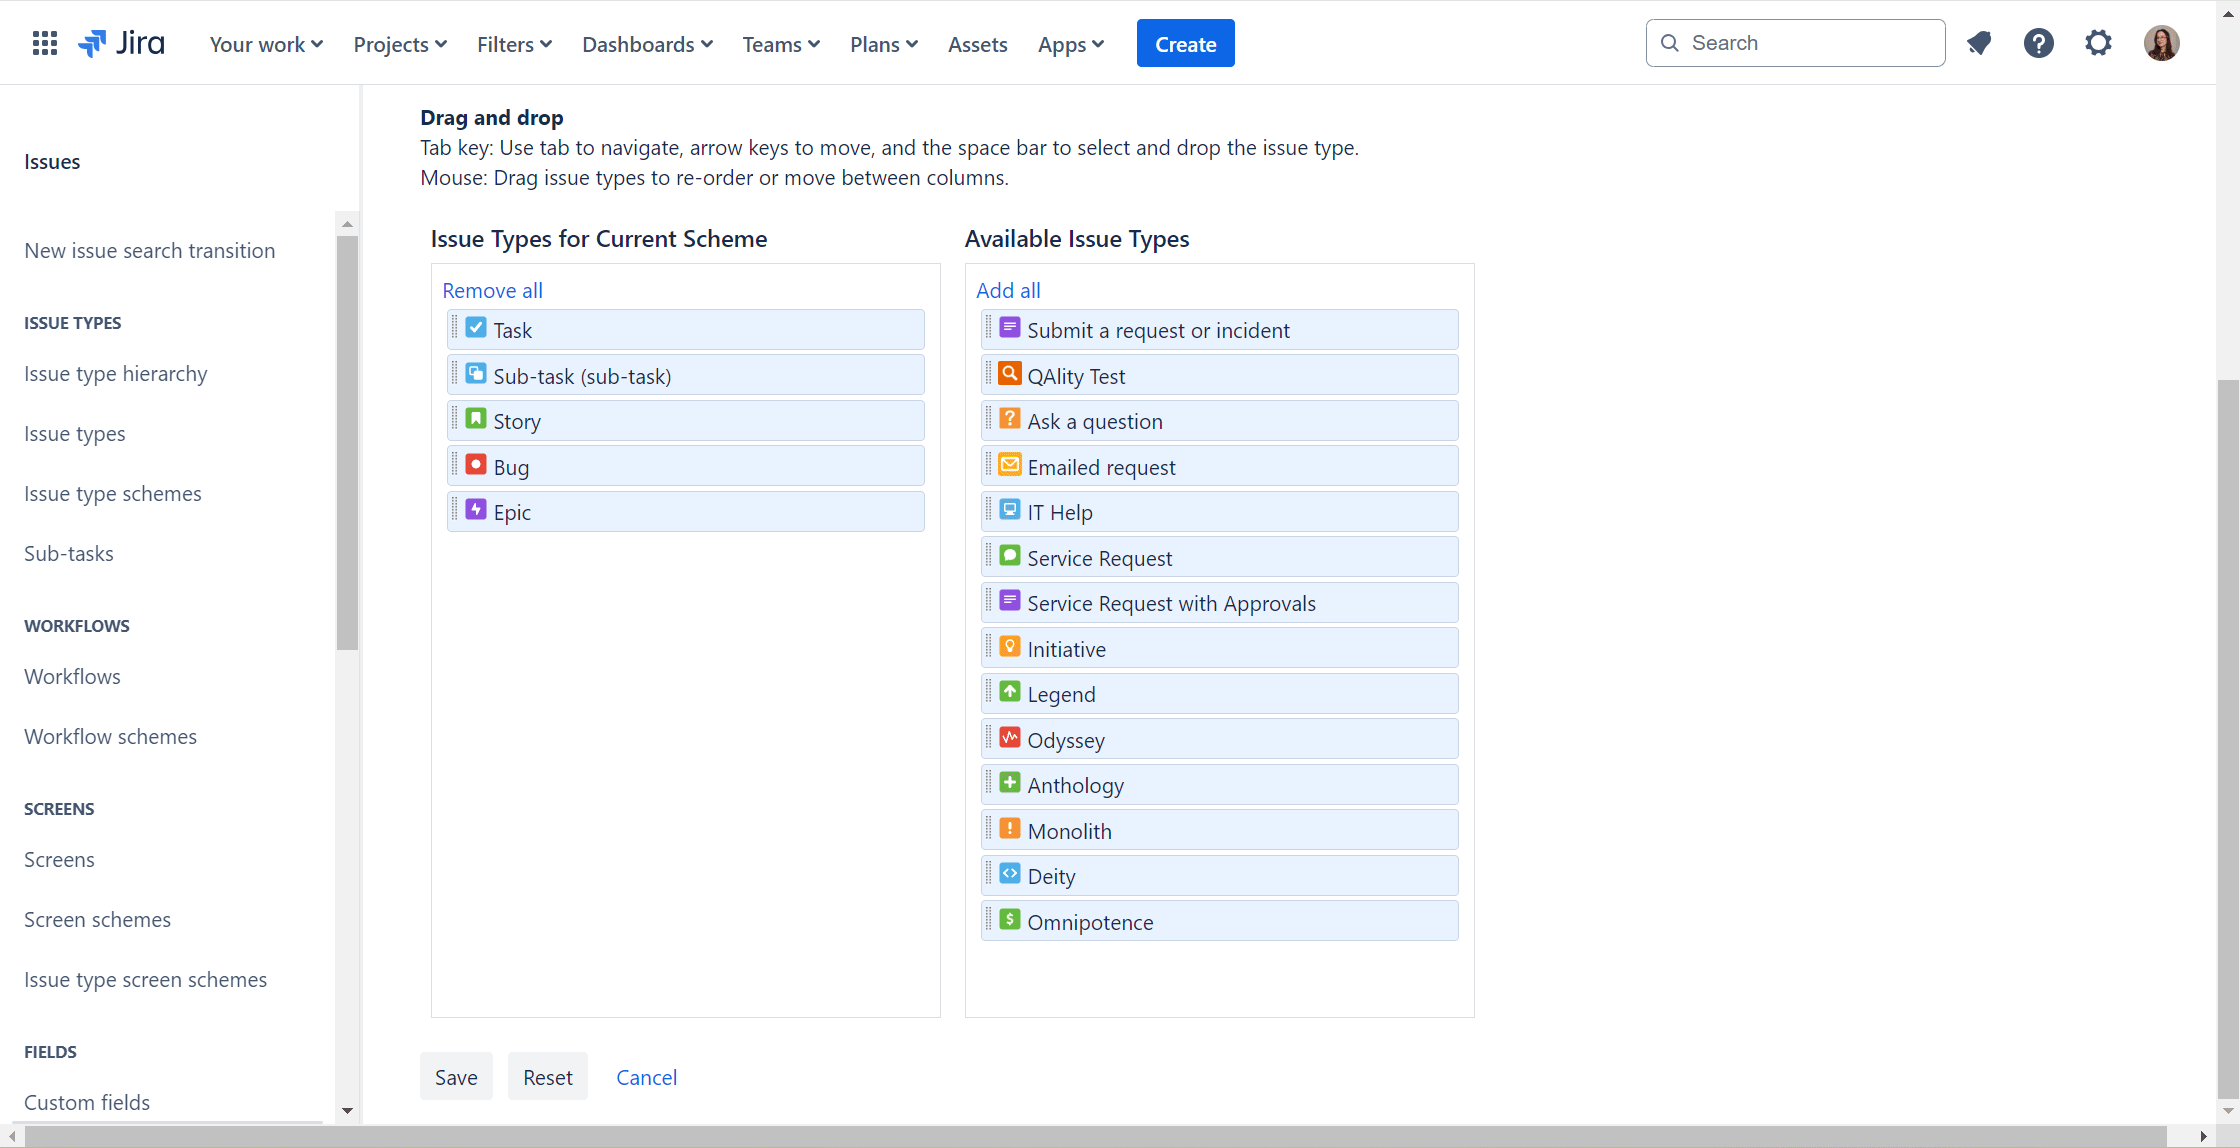Expand the Projects dropdown

pyautogui.click(x=399, y=44)
